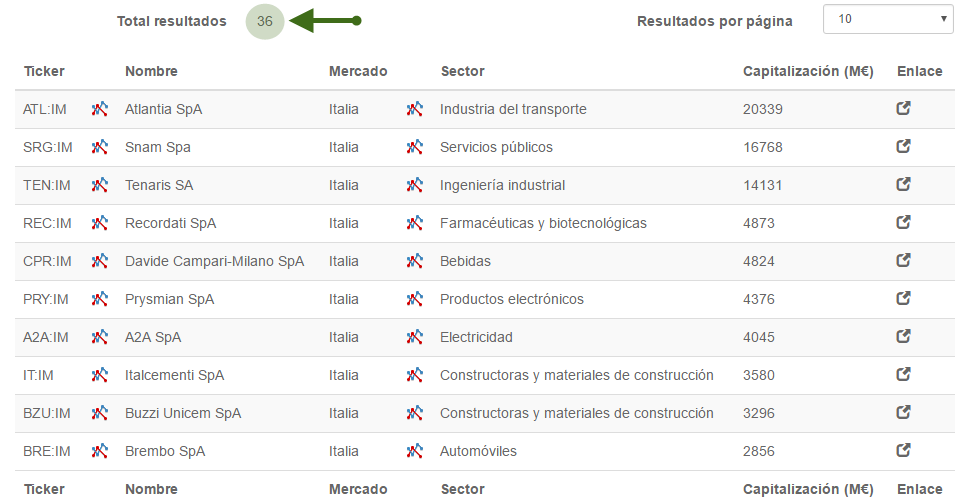This screenshot has height=503, width=966.
Task: Click the top Sector column header
Action: tap(463, 72)
